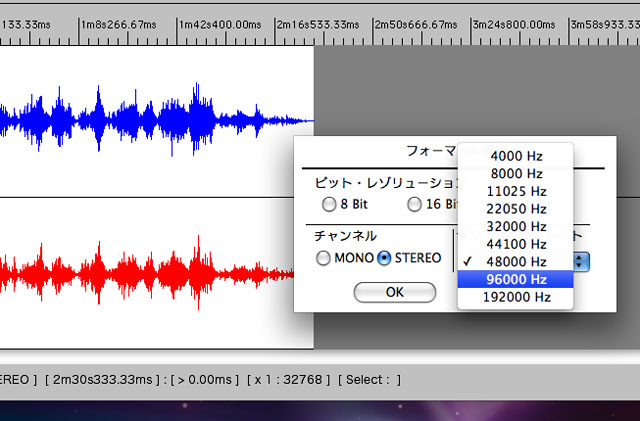Click the ビット・レゾリューション section label

tap(386, 183)
